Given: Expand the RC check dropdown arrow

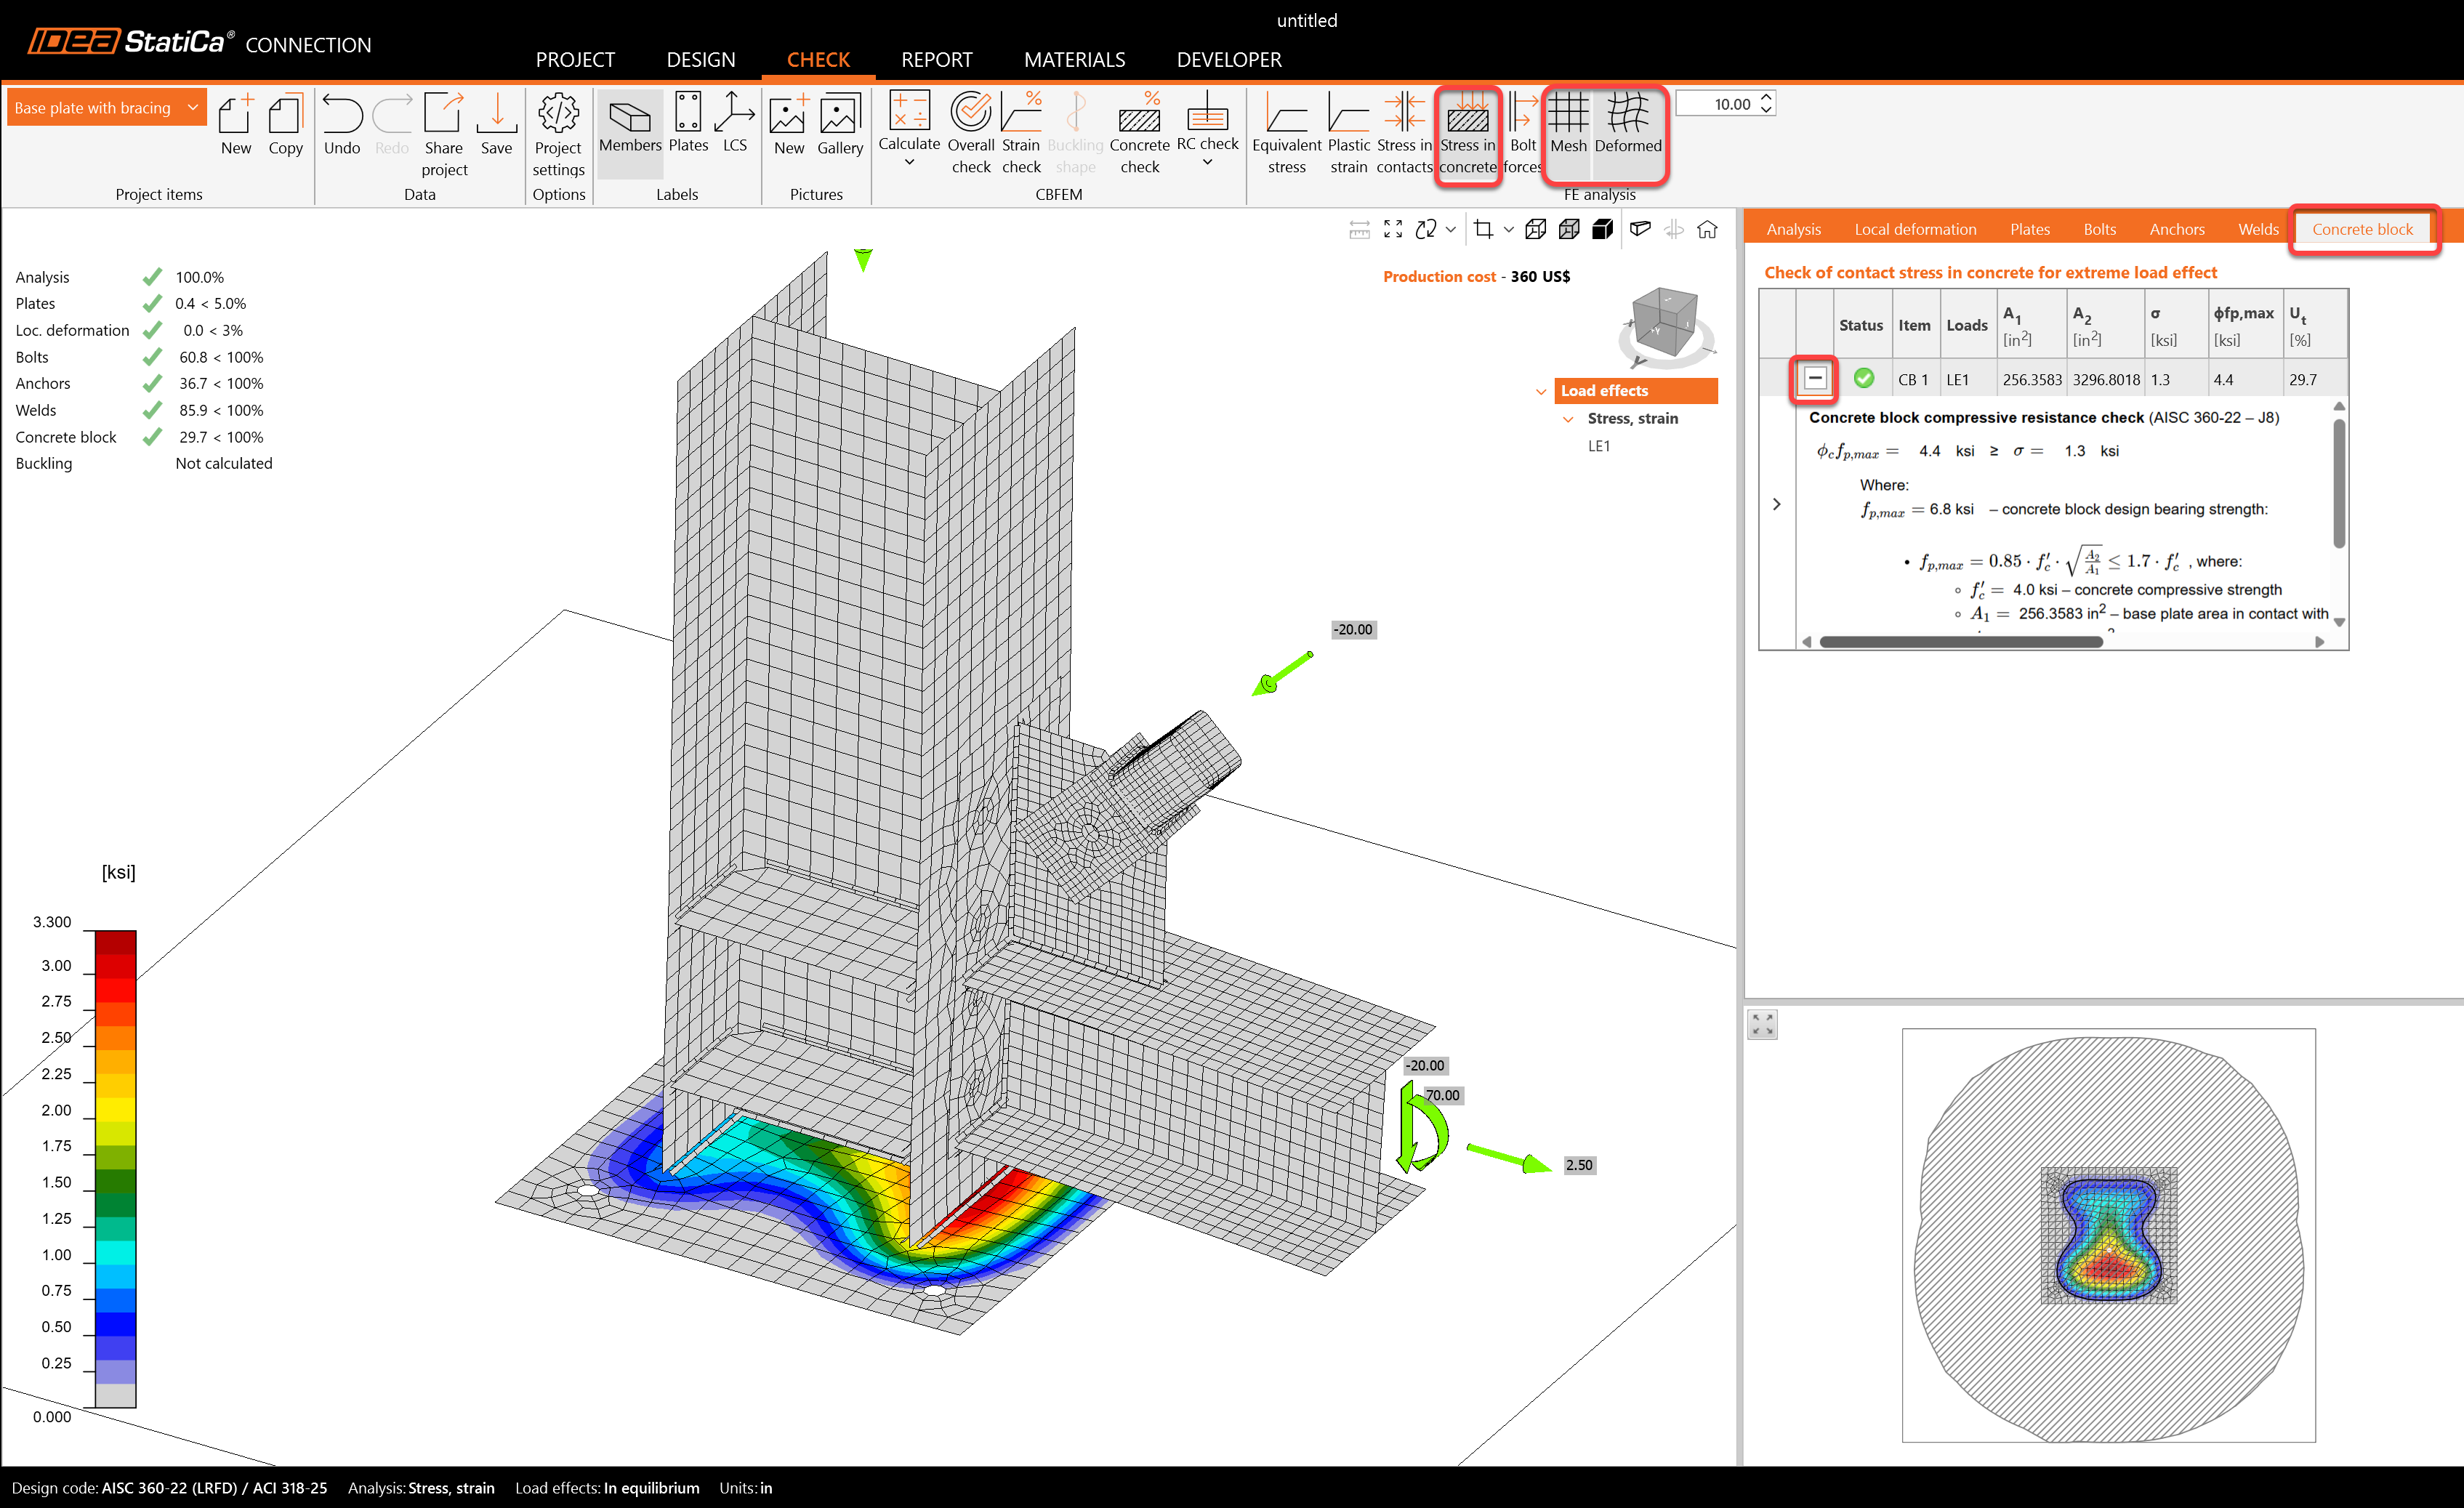Looking at the screenshot, I should coord(1207,163).
